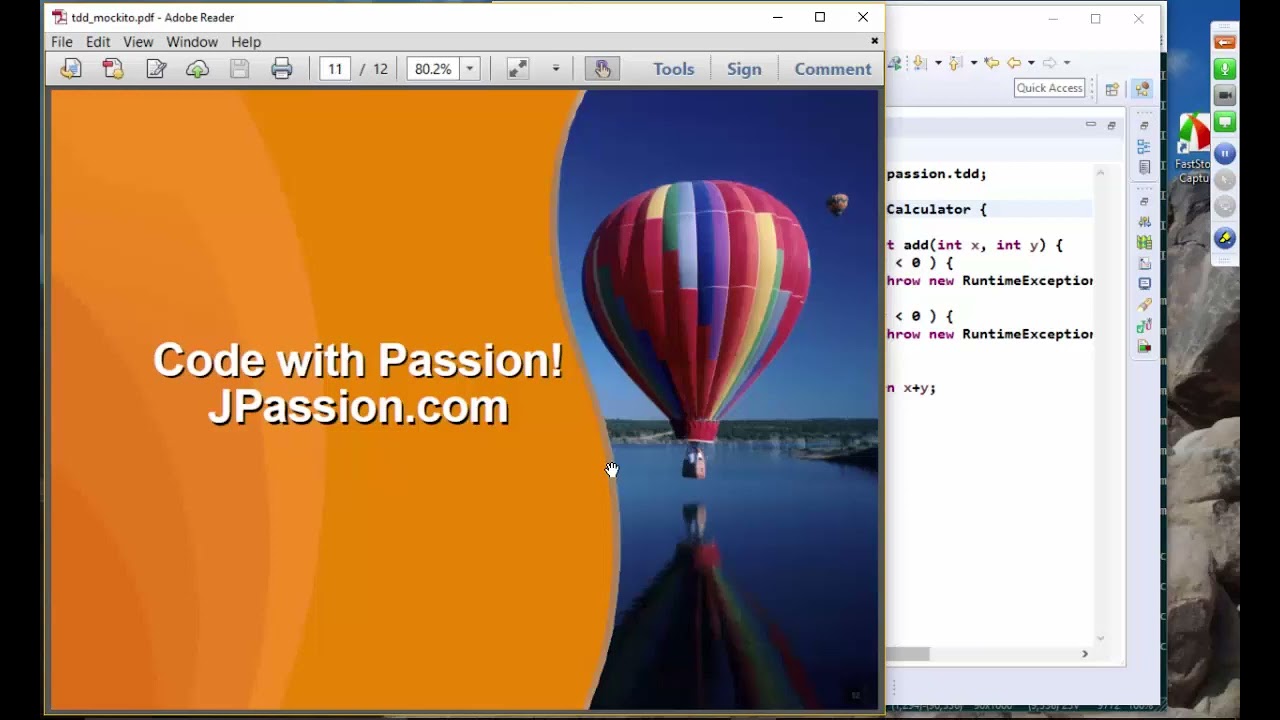The width and height of the screenshot is (1280, 720).
Task: Click the Open file icon in Adobe Reader
Action: click(70, 68)
